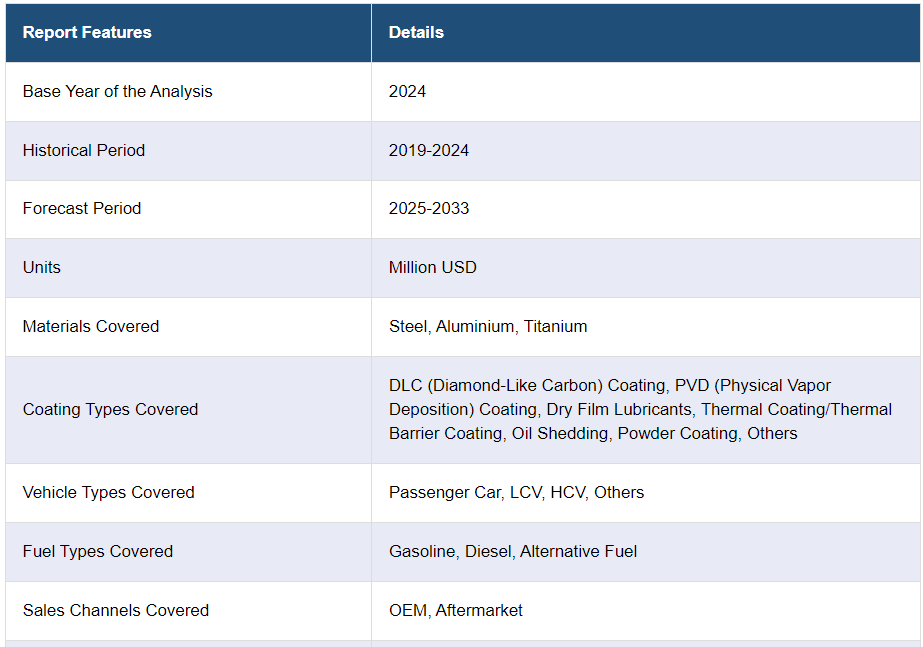Select the Materials Covered label
Image resolution: width=923 pixels, height=647 pixels.
(x=91, y=326)
